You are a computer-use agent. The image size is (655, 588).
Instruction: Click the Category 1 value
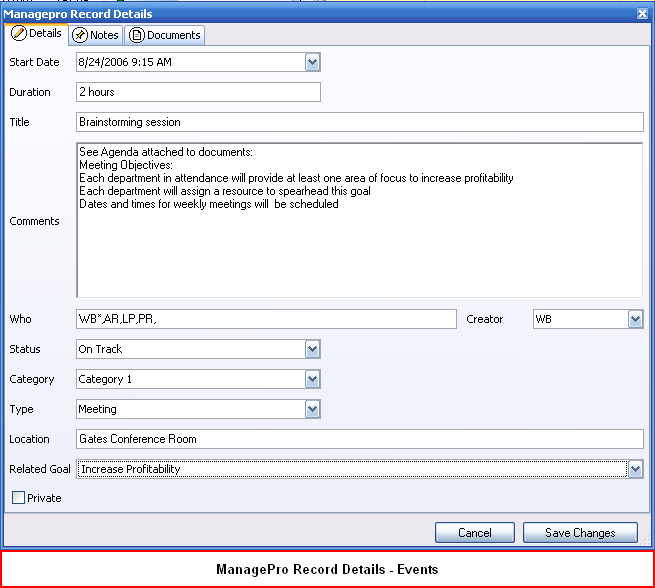105,379
